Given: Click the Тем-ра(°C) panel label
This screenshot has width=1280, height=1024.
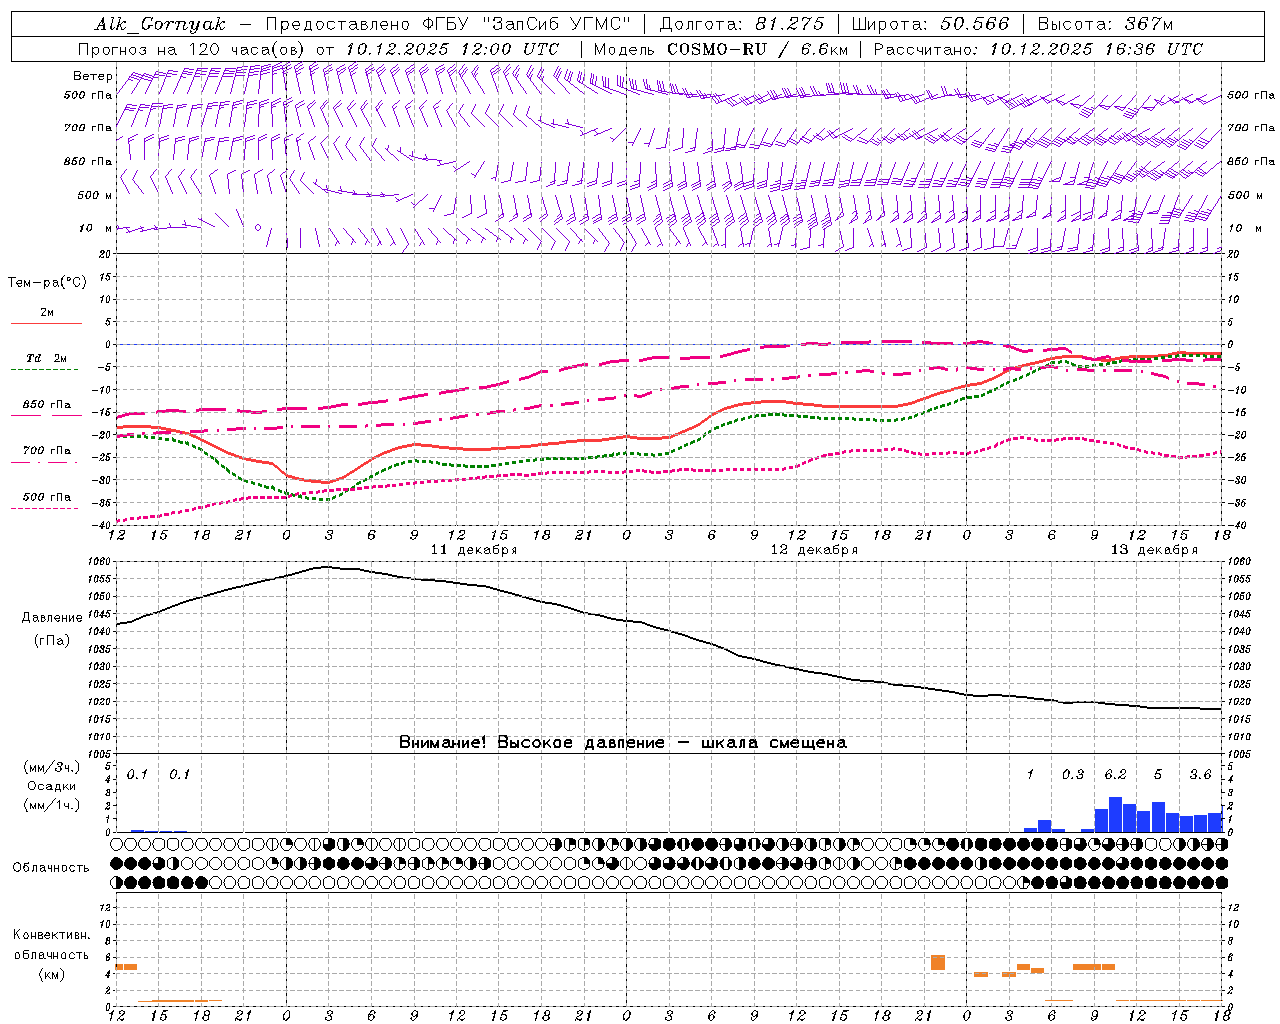Looking at the screenshot, I should tap(47, 283).
